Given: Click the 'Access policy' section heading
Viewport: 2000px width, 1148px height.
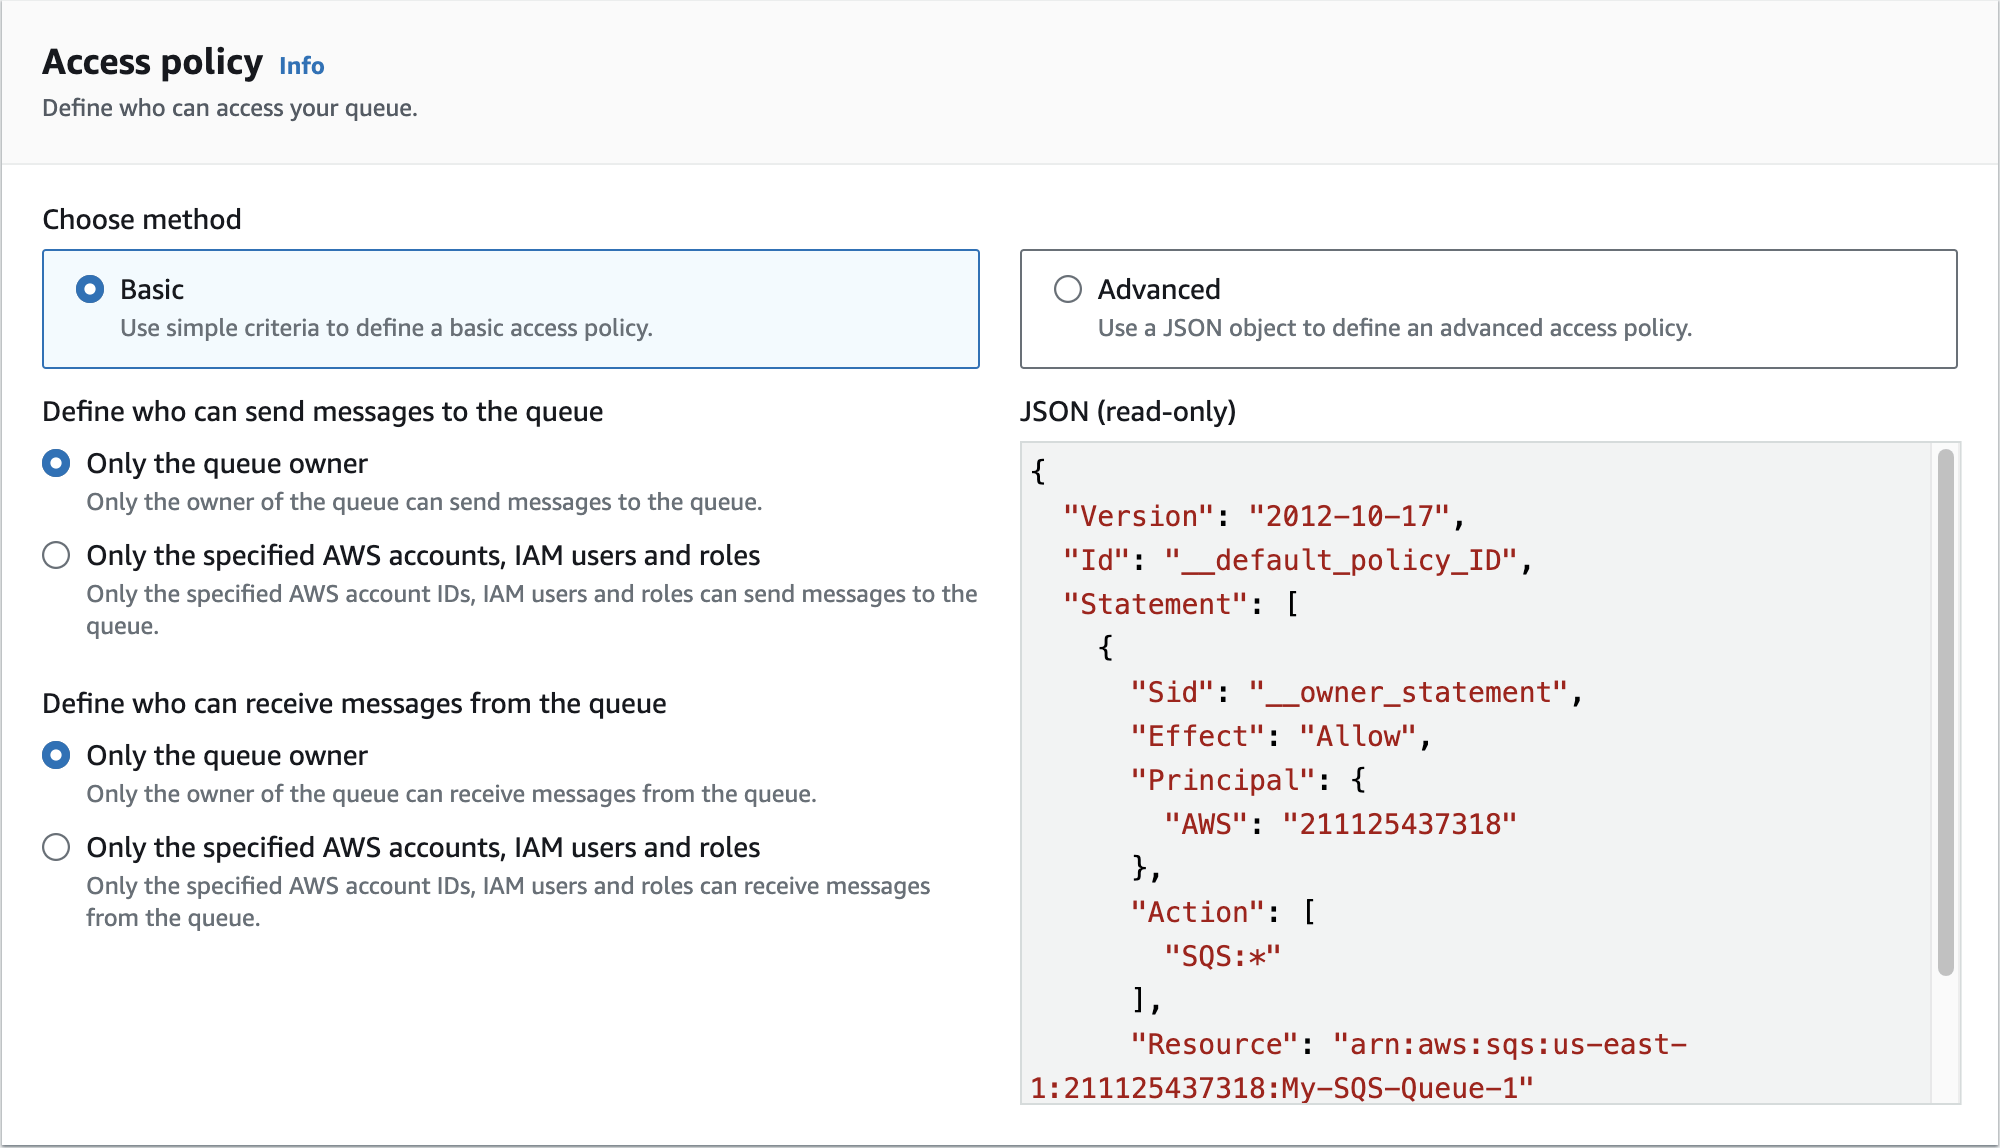Looking at the screenshot, I should click(152, 63).
